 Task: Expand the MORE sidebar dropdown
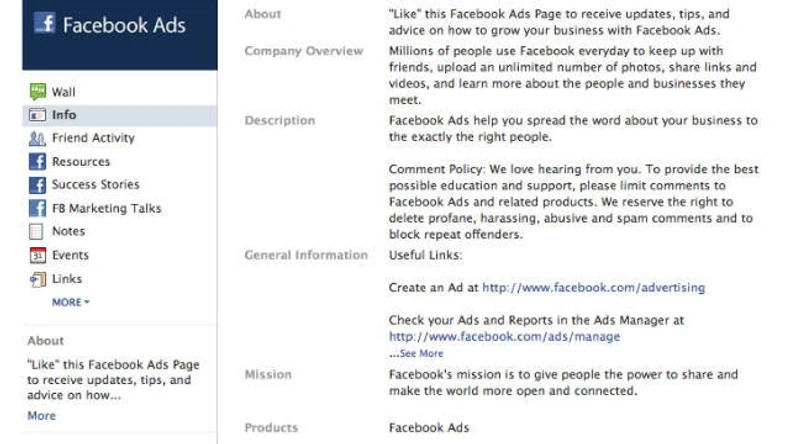click(x=70, y=301)
